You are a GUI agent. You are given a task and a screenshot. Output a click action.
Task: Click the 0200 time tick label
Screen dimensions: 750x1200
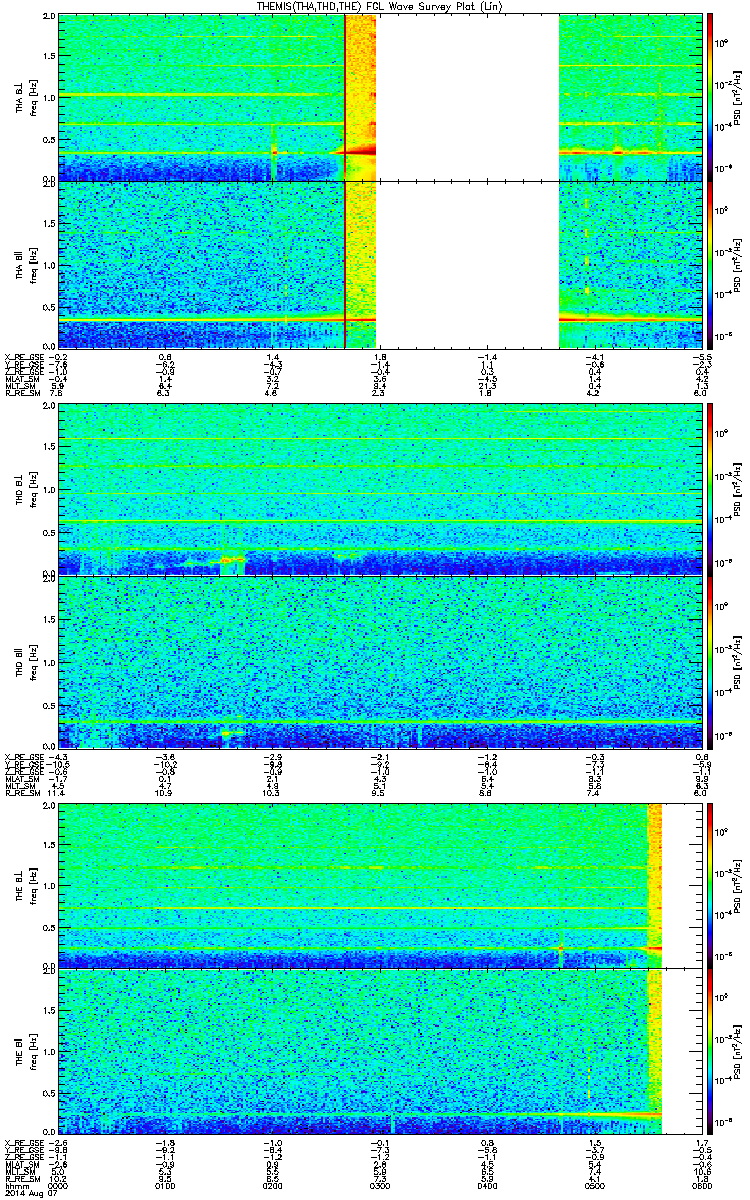(272, 1184)
